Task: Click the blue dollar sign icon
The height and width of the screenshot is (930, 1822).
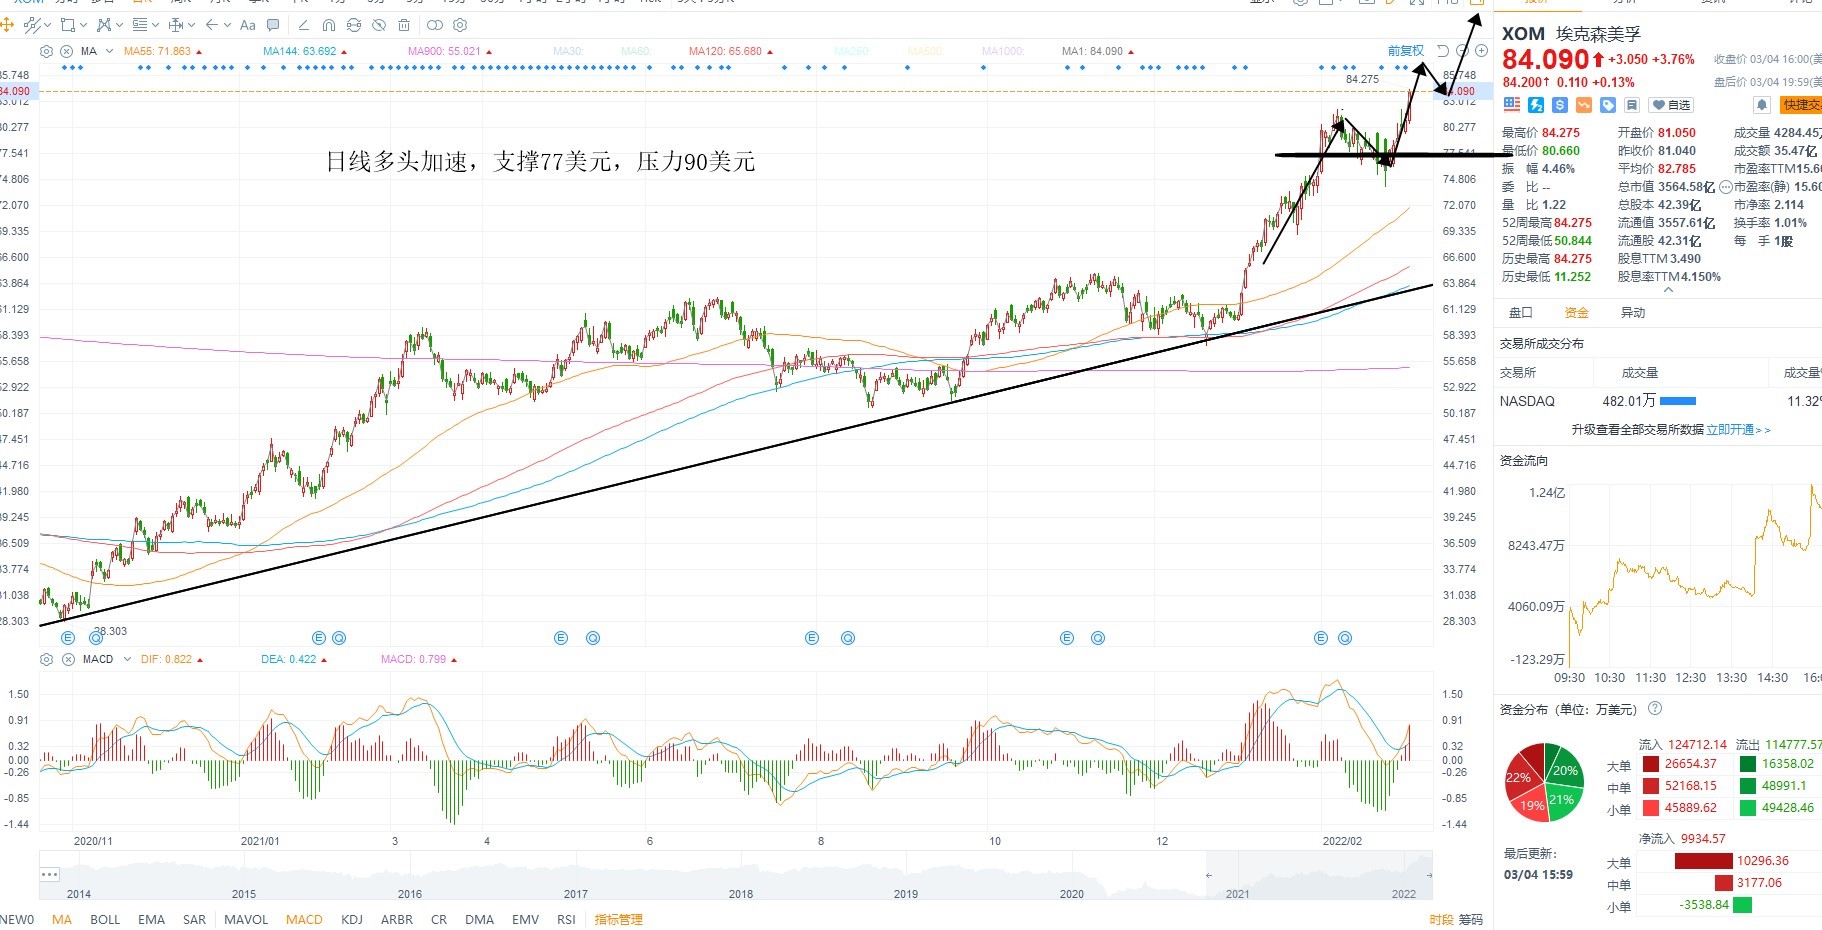Action: [x=1559, y=104]
